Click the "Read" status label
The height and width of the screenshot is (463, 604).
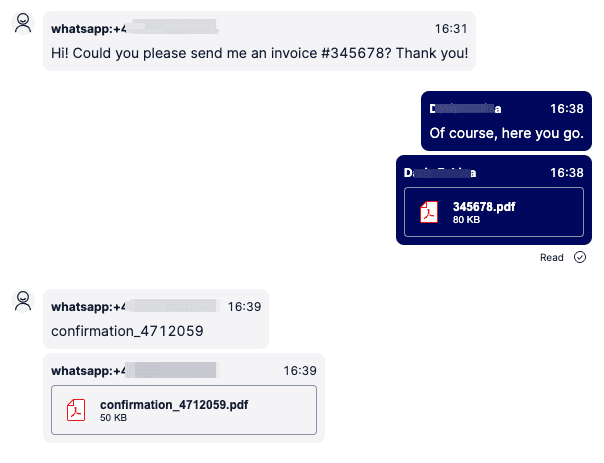coord(552,257)
